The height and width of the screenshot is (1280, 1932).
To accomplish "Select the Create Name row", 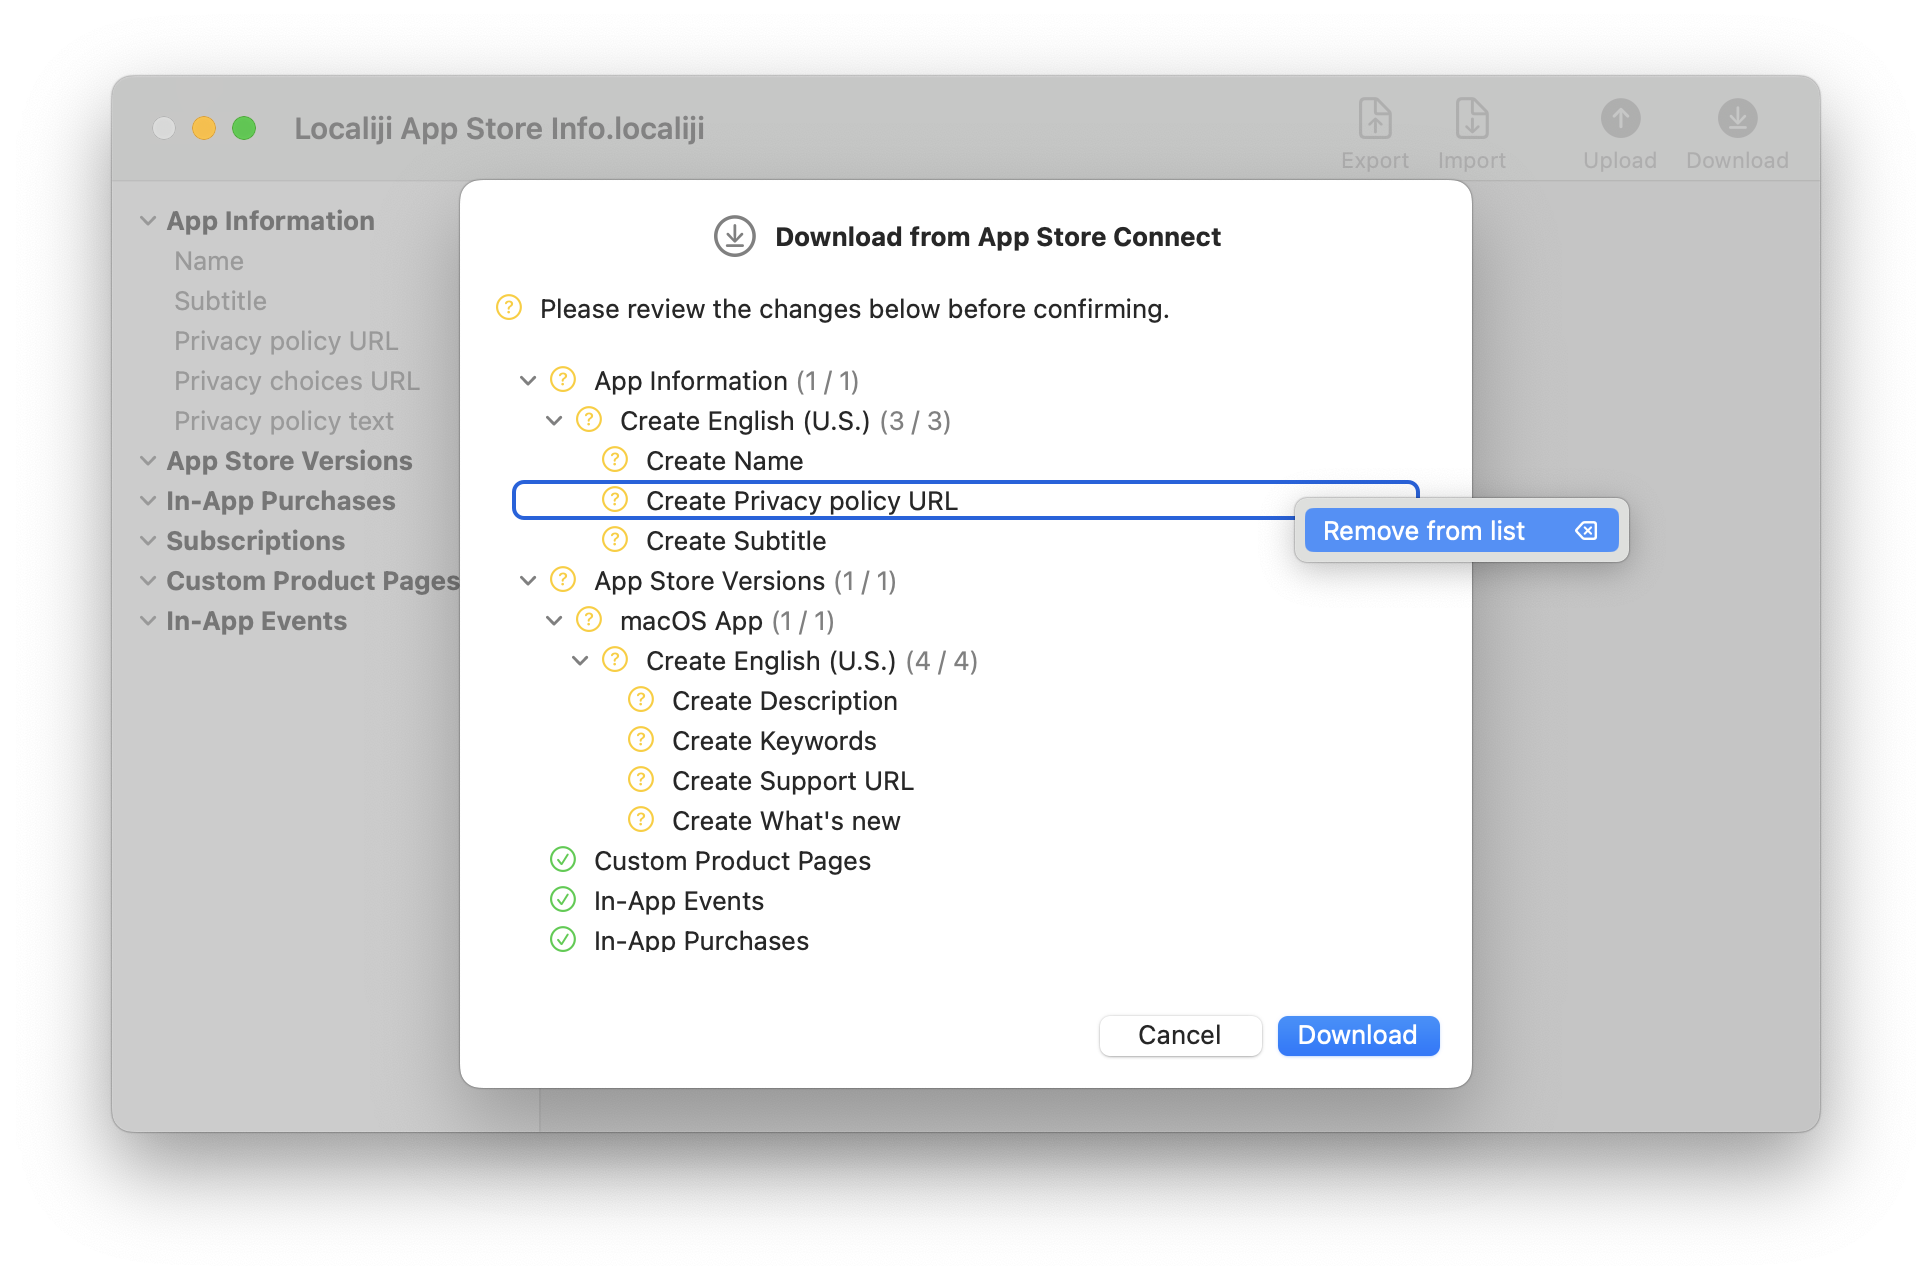I will (966, 460).
